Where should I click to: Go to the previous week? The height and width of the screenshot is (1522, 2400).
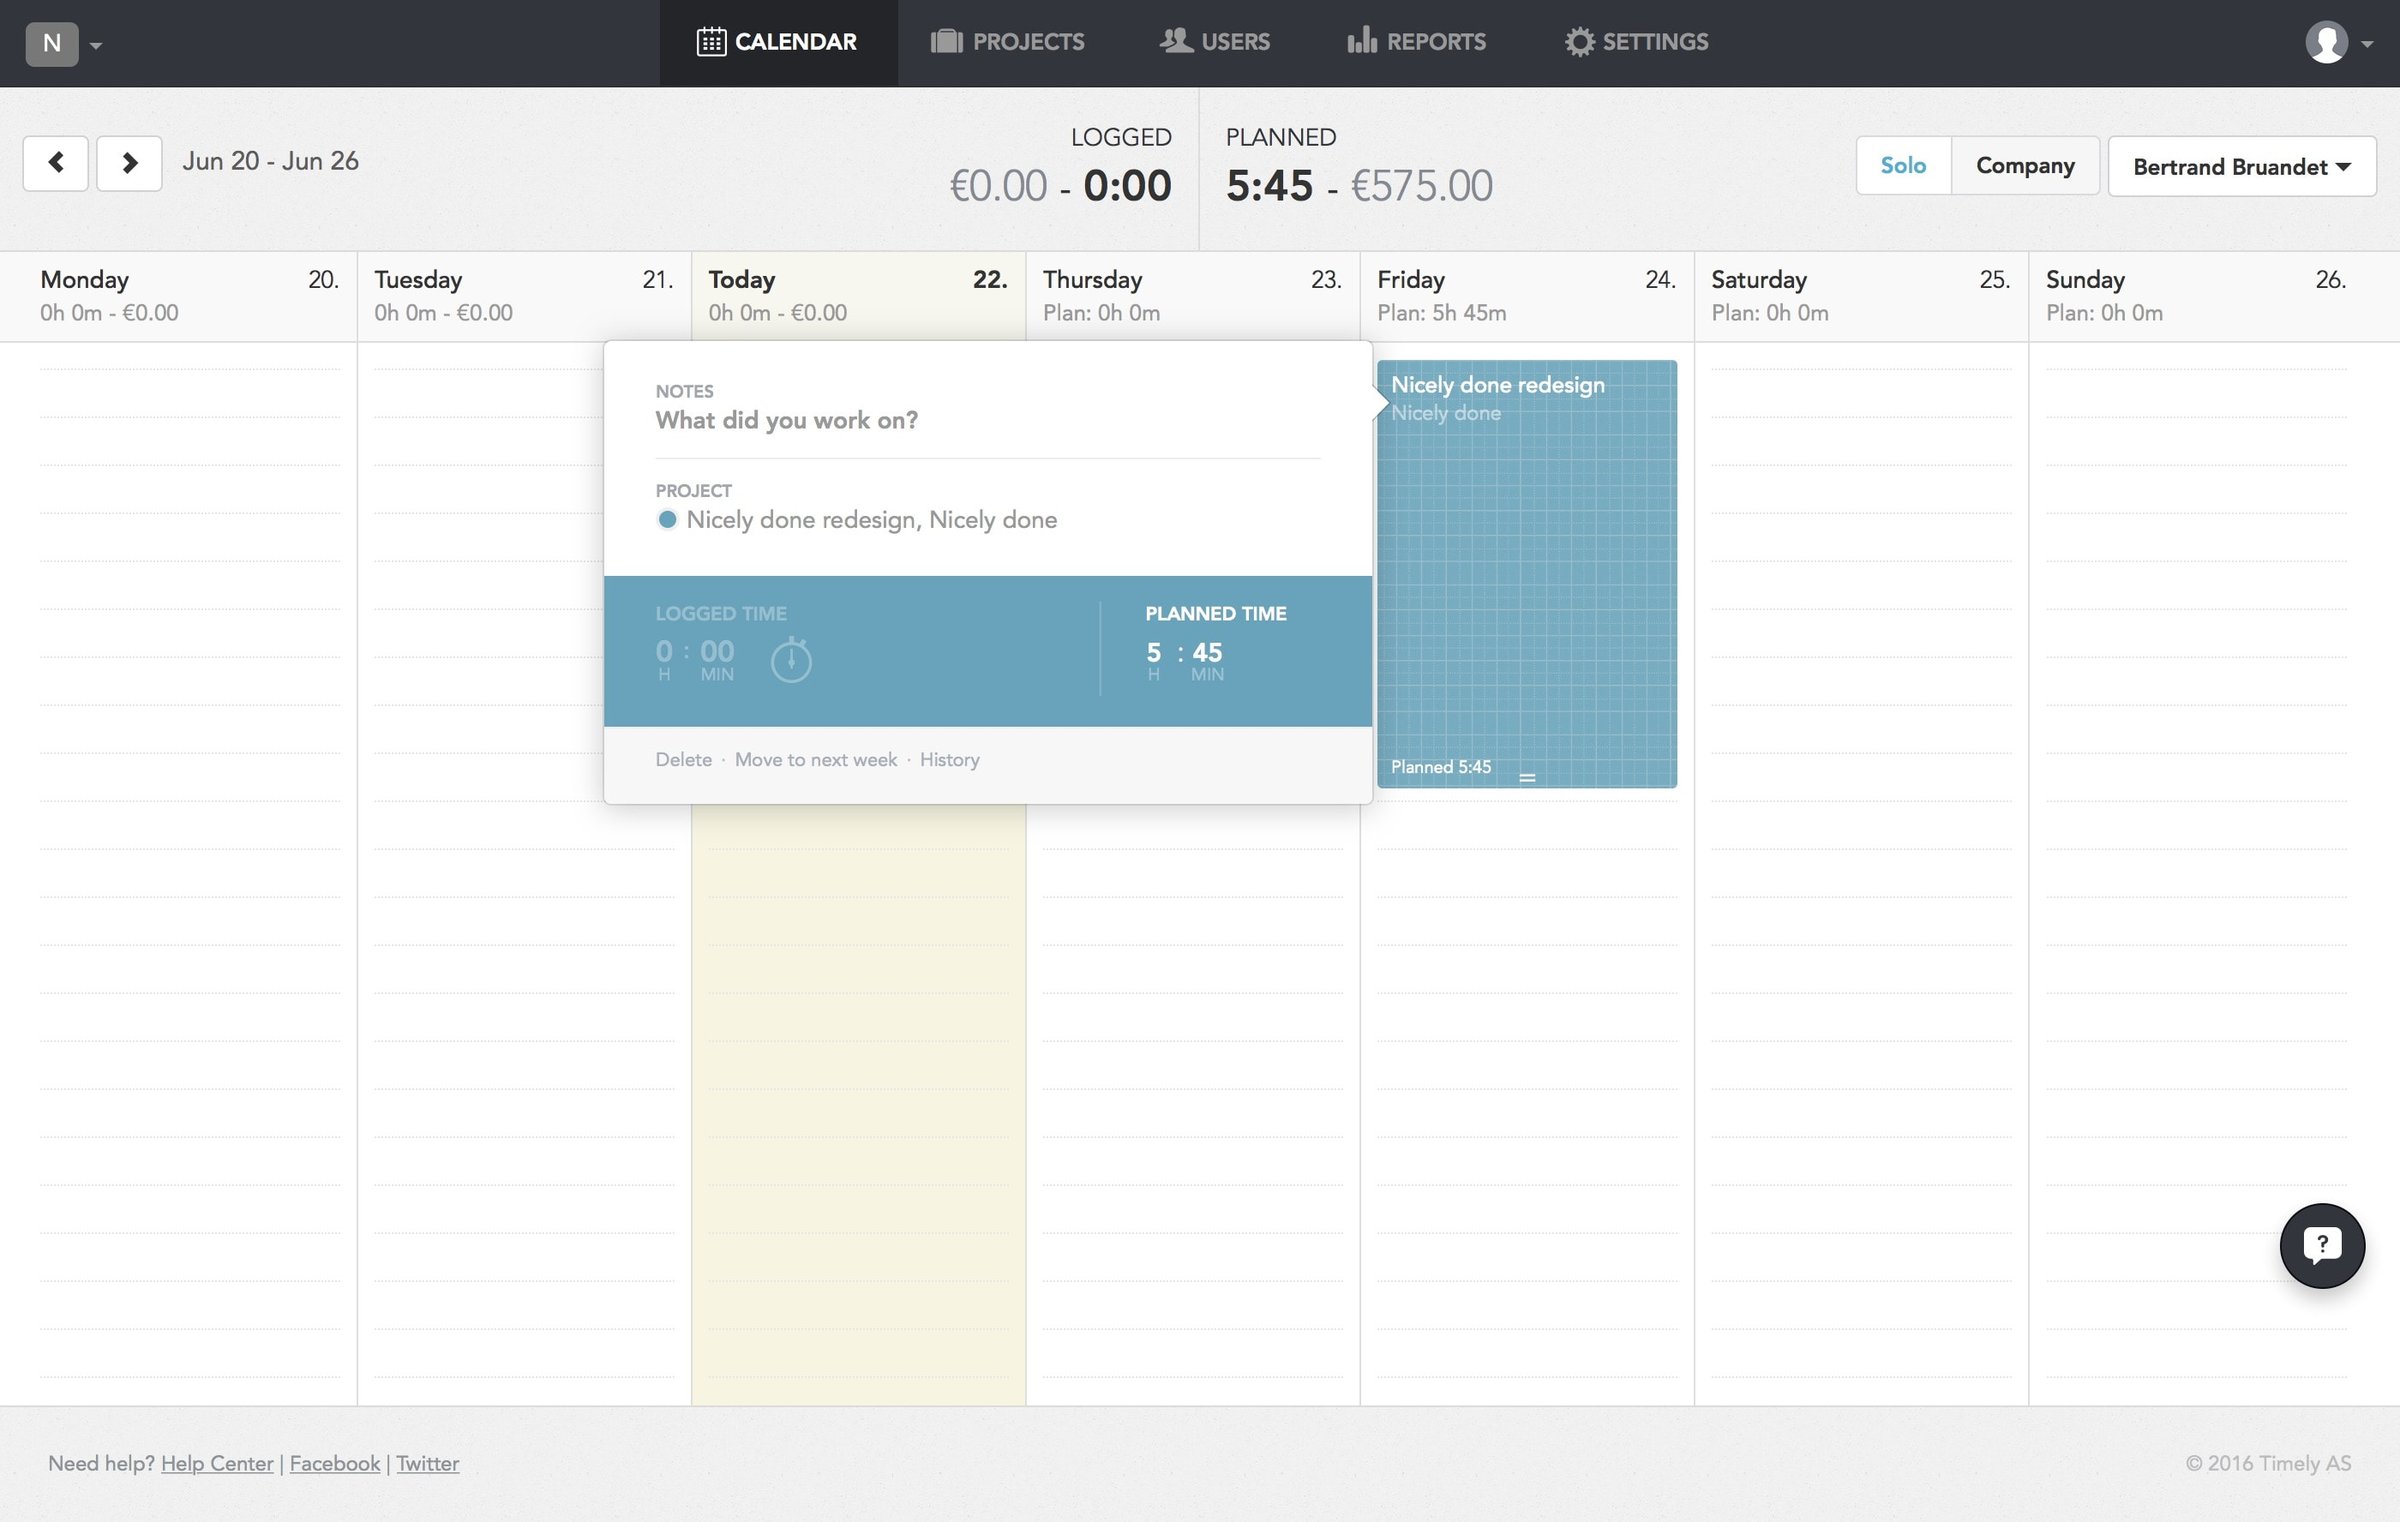tap(56, 163)
